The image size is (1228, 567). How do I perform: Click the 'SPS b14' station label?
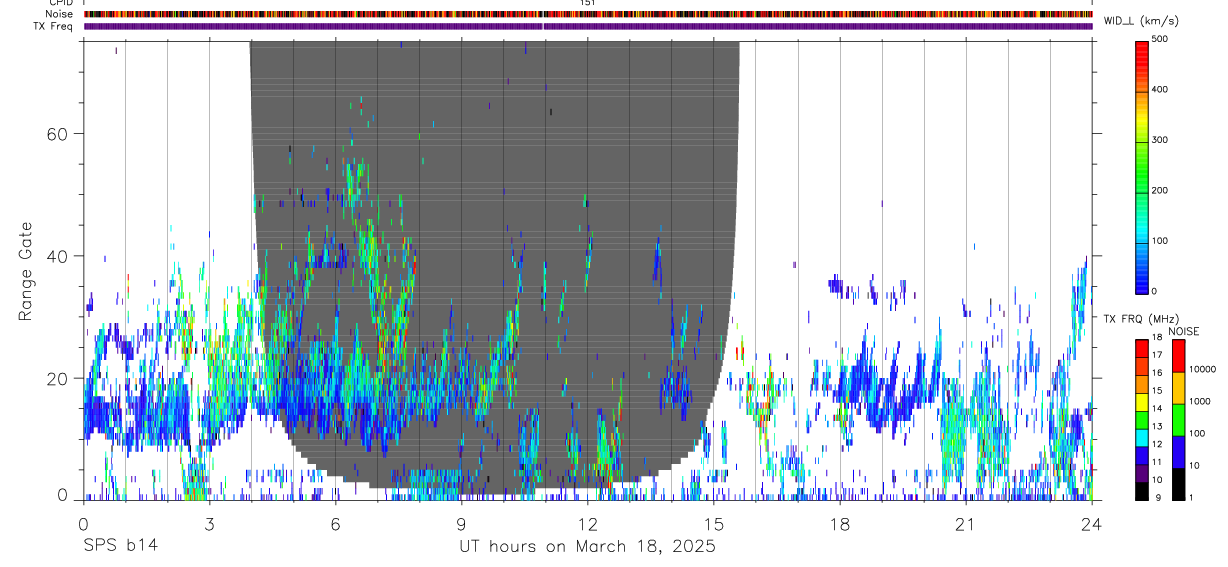pos(119,547)
